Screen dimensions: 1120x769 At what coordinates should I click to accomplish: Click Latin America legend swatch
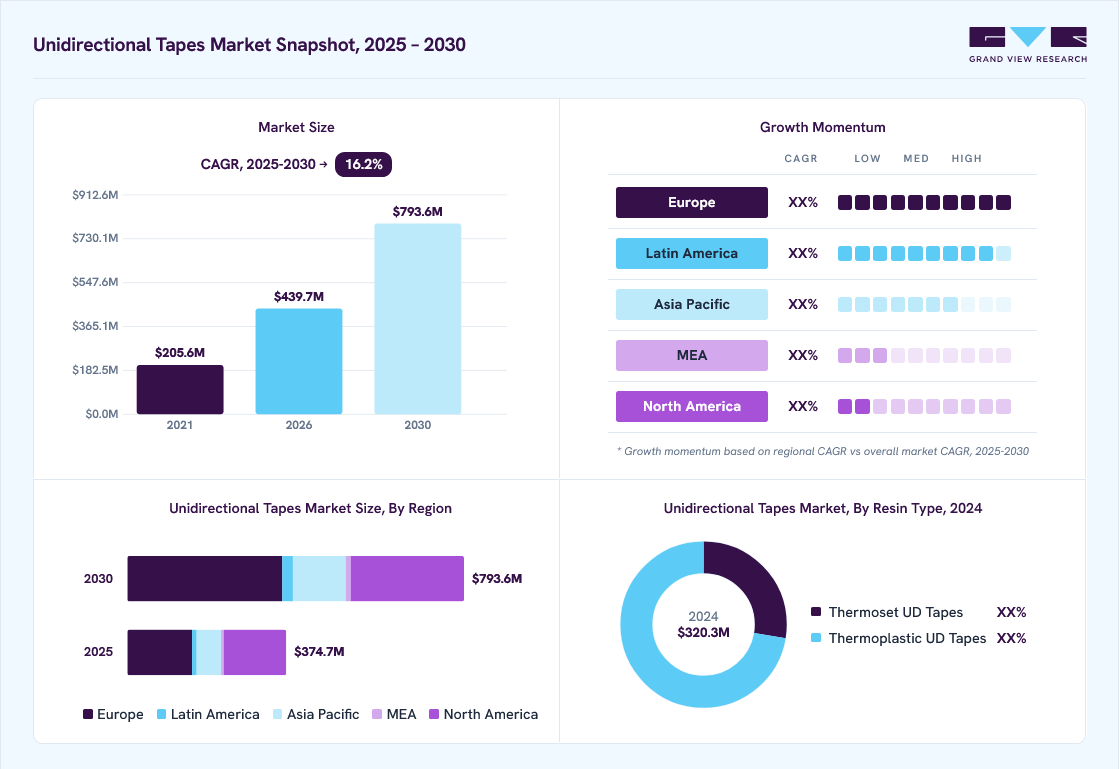[161, 714]
